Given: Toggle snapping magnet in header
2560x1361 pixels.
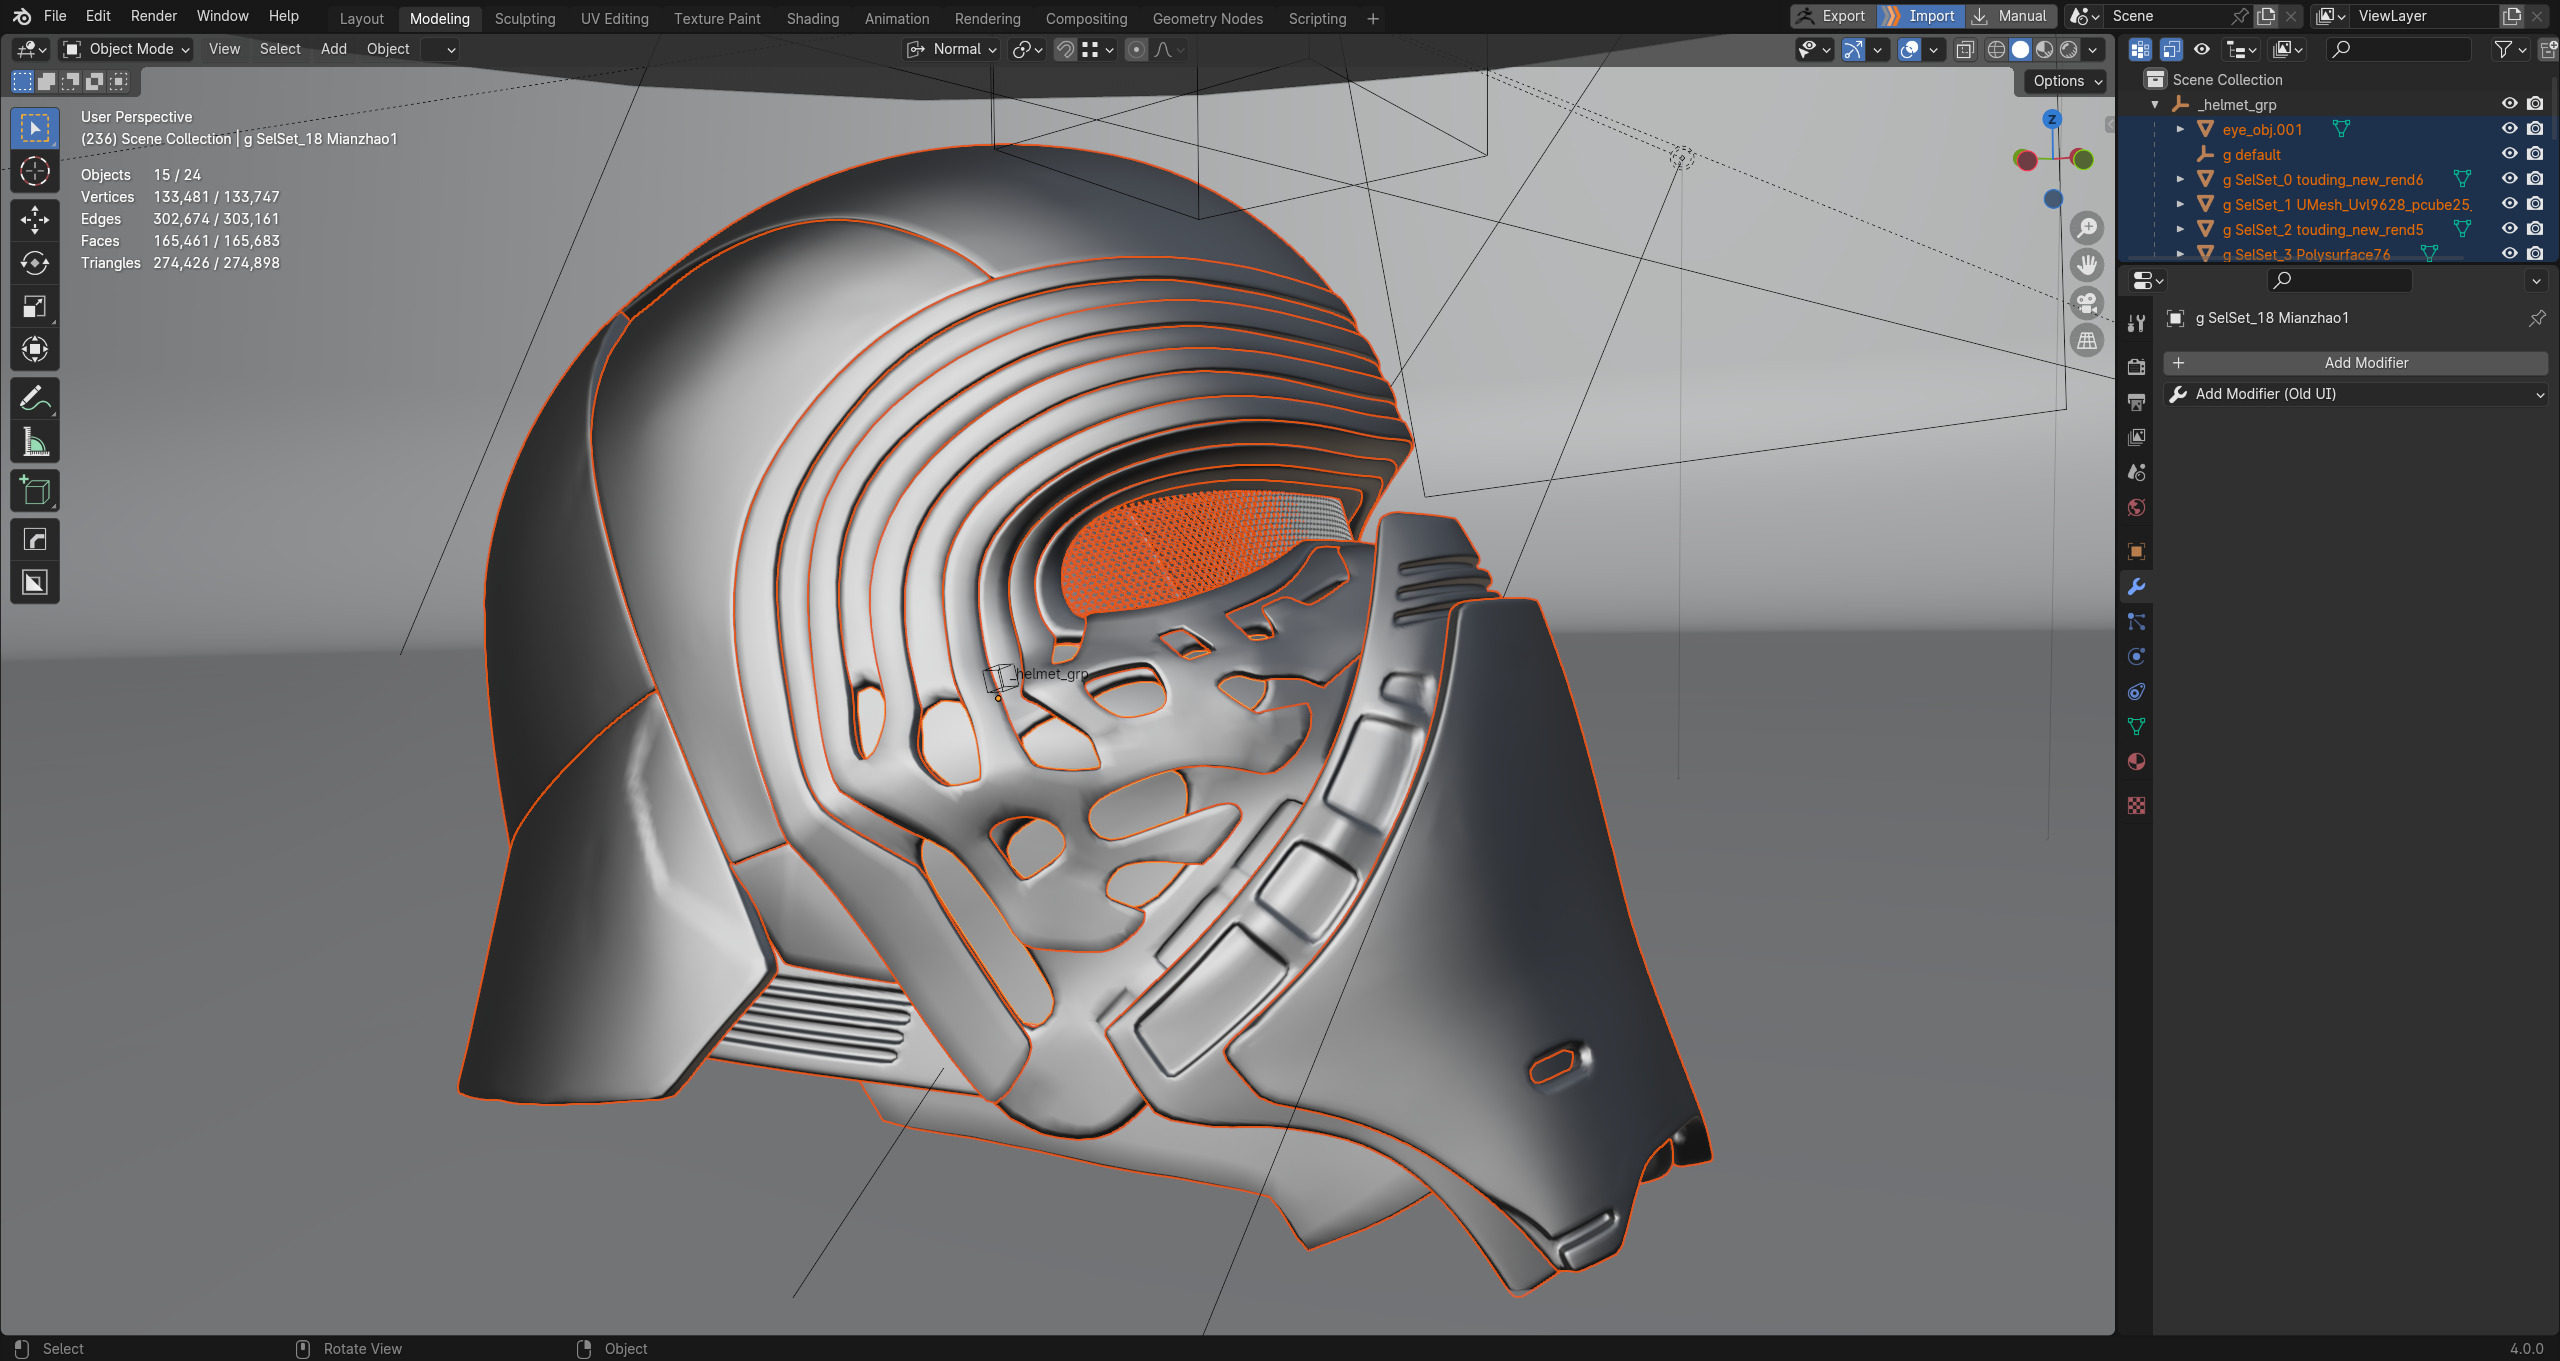Looking at the screenshot, I should point(1066,49).
